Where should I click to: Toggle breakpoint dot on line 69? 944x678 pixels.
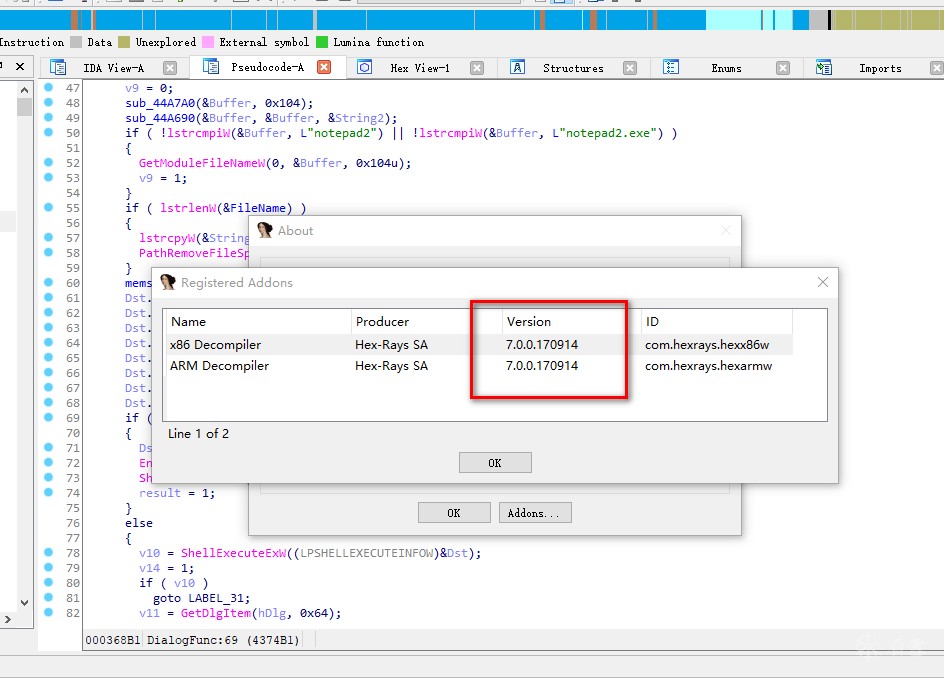pyautogui.click(x=49, y=417)
